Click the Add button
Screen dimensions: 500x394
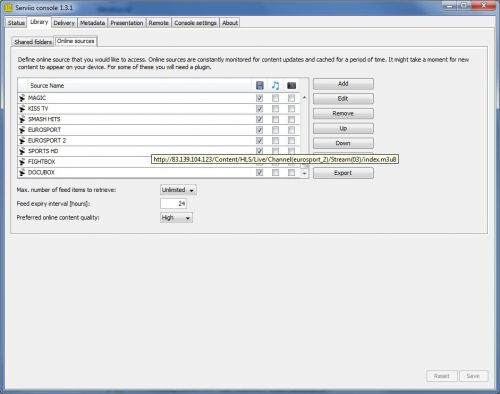click(x=343, y=84)
